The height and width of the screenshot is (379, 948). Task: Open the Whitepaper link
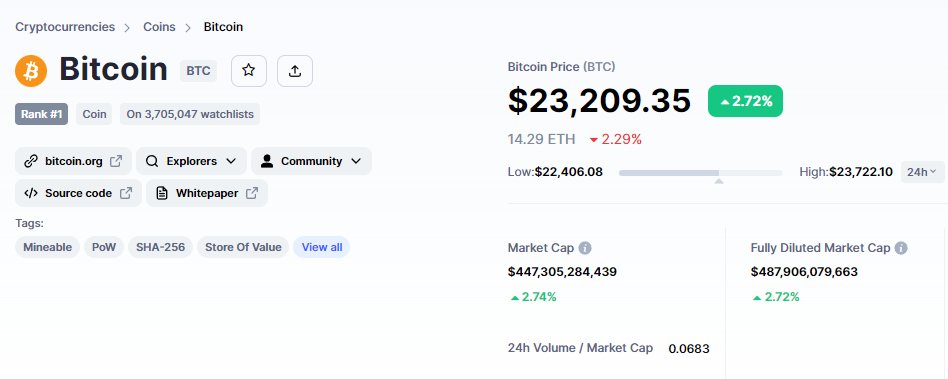point(207,193)
